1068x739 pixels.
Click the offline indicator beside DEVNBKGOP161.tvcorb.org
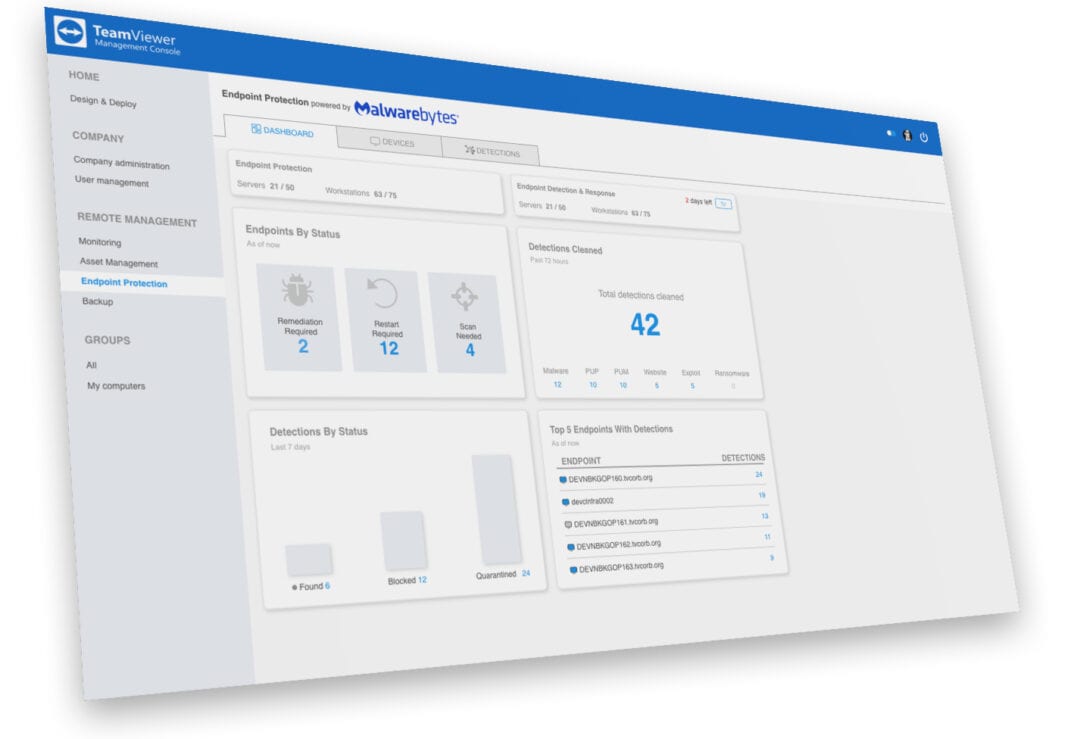pos(568,522)
